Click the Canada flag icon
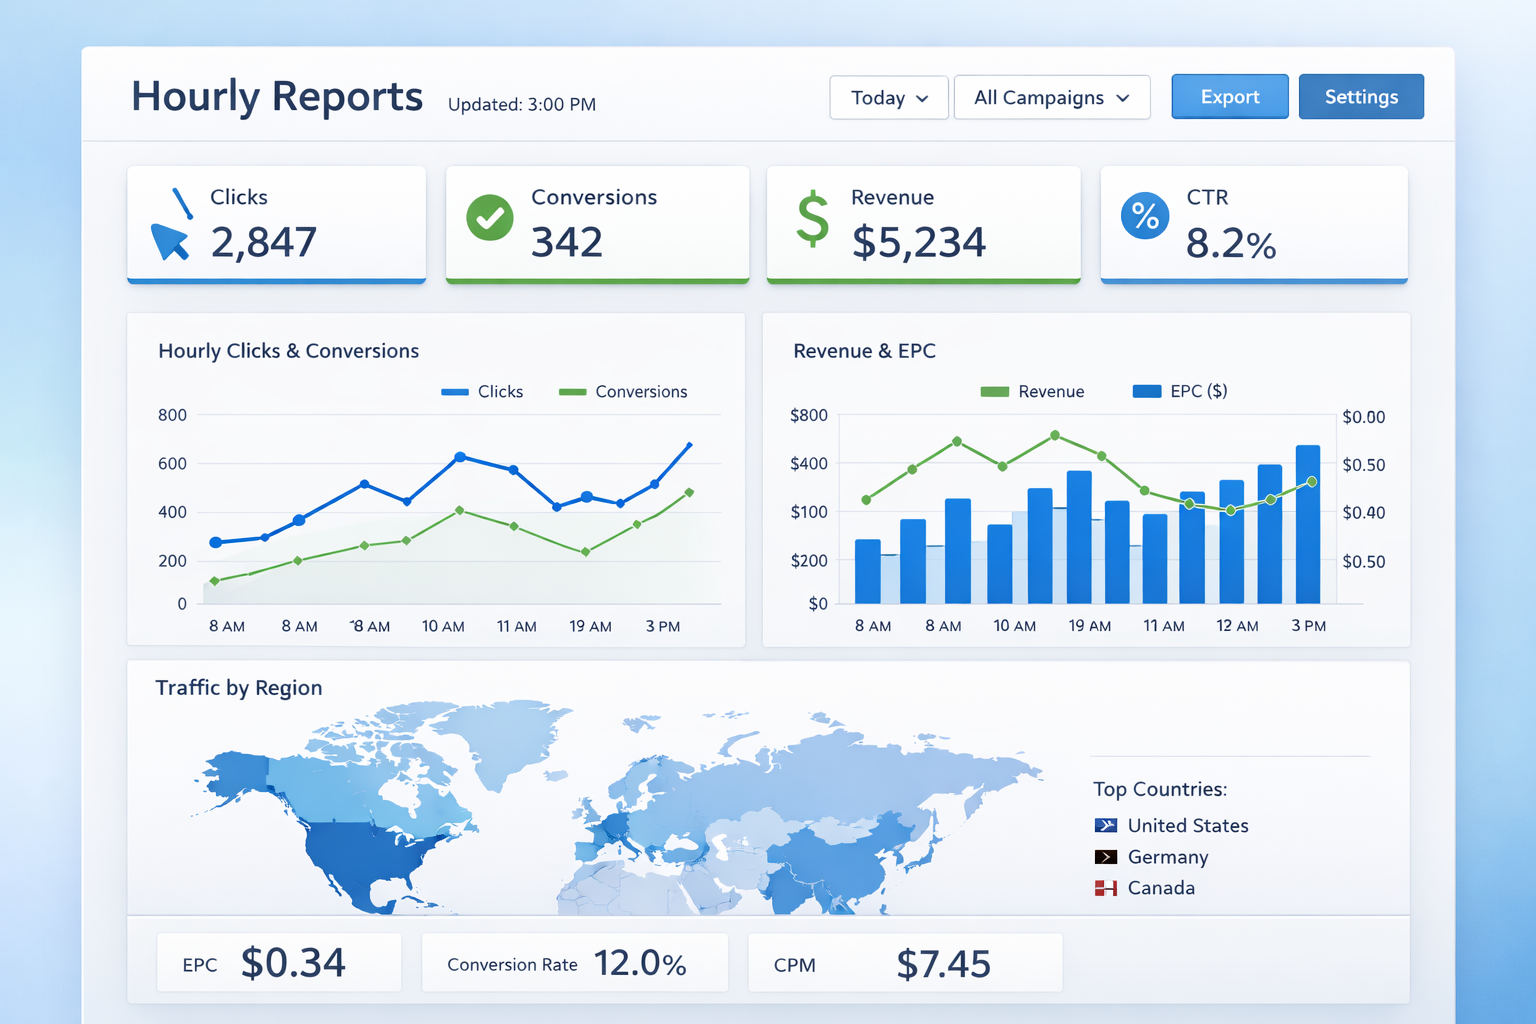The image size is (1536, 1024). coord(1104,887)
